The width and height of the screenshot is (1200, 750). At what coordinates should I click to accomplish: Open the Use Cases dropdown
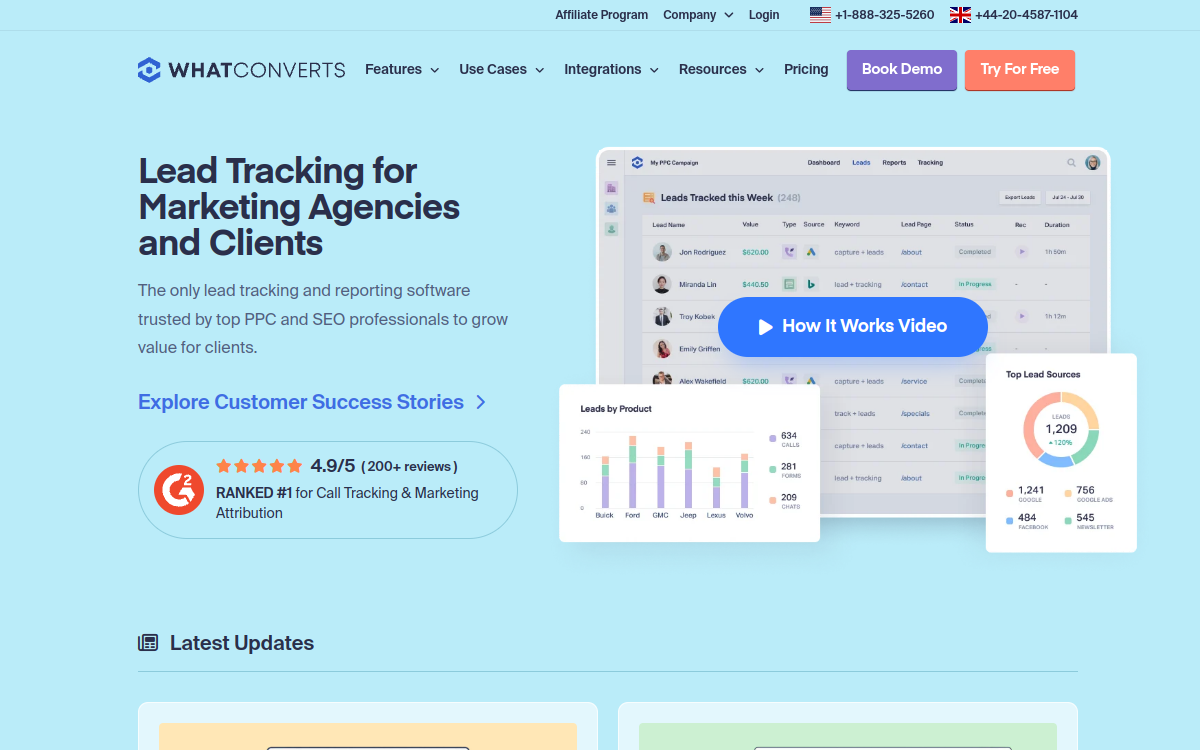coord(502,70)
